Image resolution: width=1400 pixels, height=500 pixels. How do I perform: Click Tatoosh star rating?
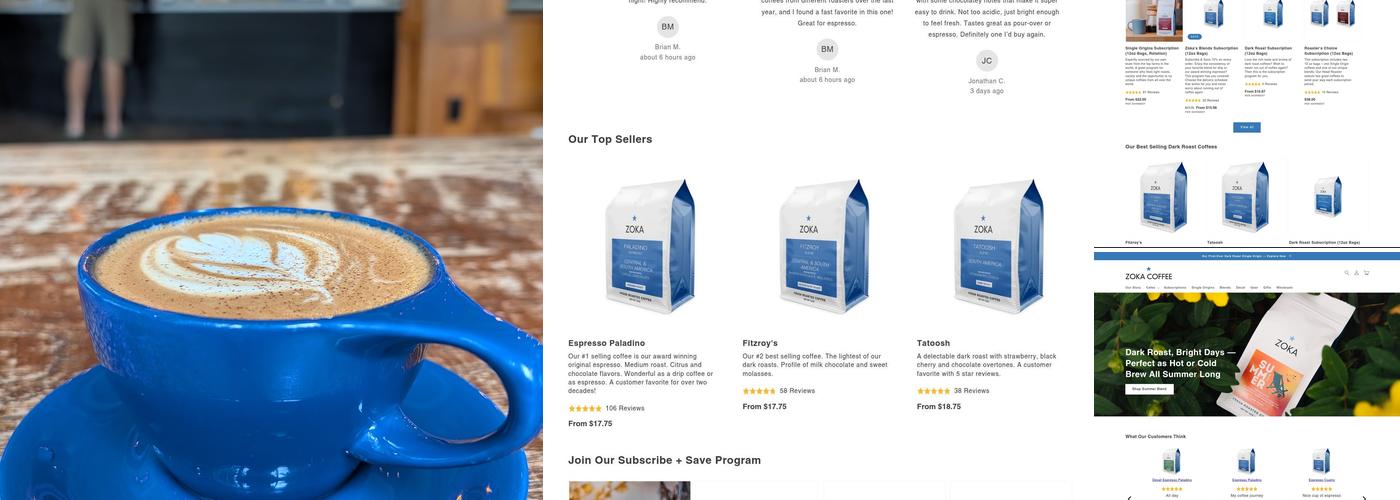(x=934, y=391)
